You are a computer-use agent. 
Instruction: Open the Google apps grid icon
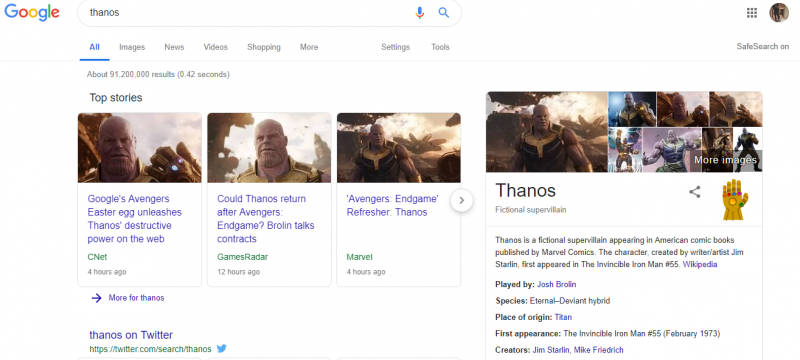click(x=752, y=13)
